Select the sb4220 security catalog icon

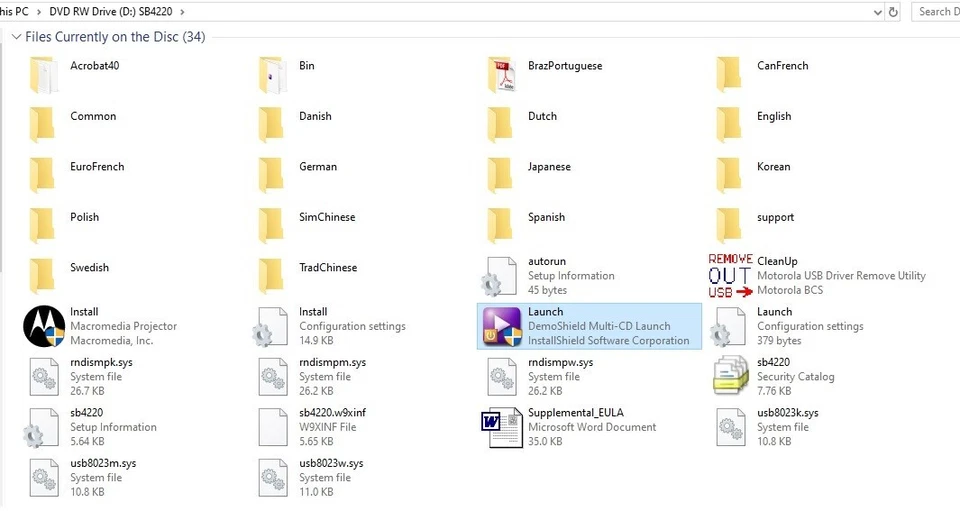[x=731, y=376]
